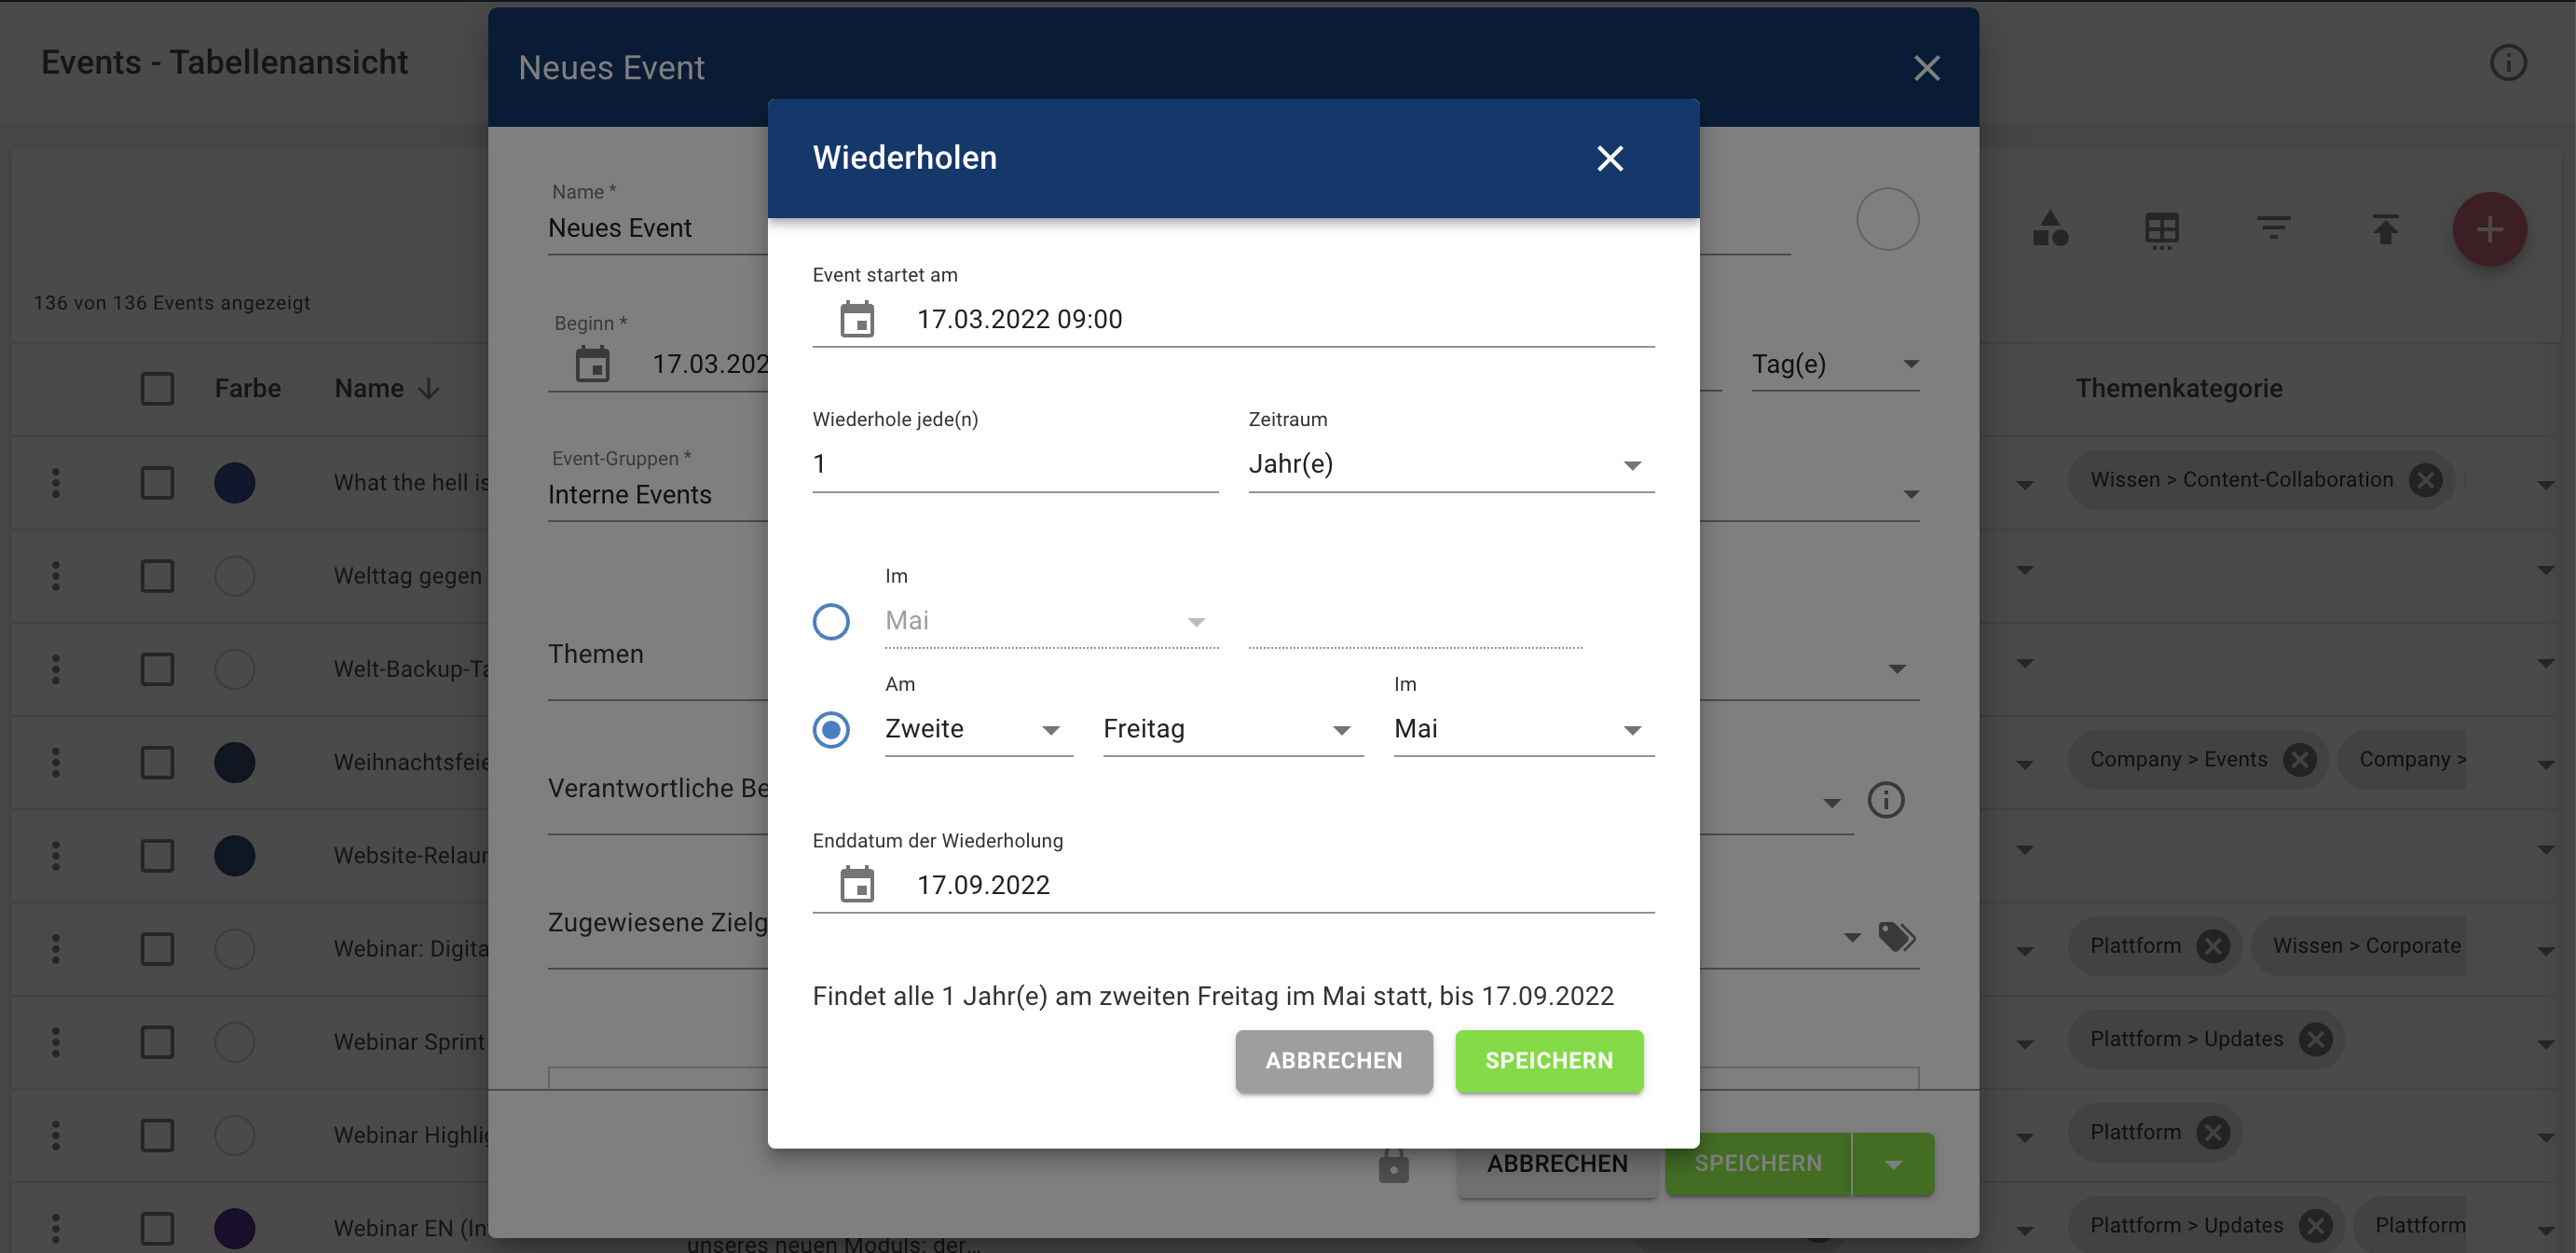
Task: Open row menu for Welttag gegen row
Action: tap(56, 576)
